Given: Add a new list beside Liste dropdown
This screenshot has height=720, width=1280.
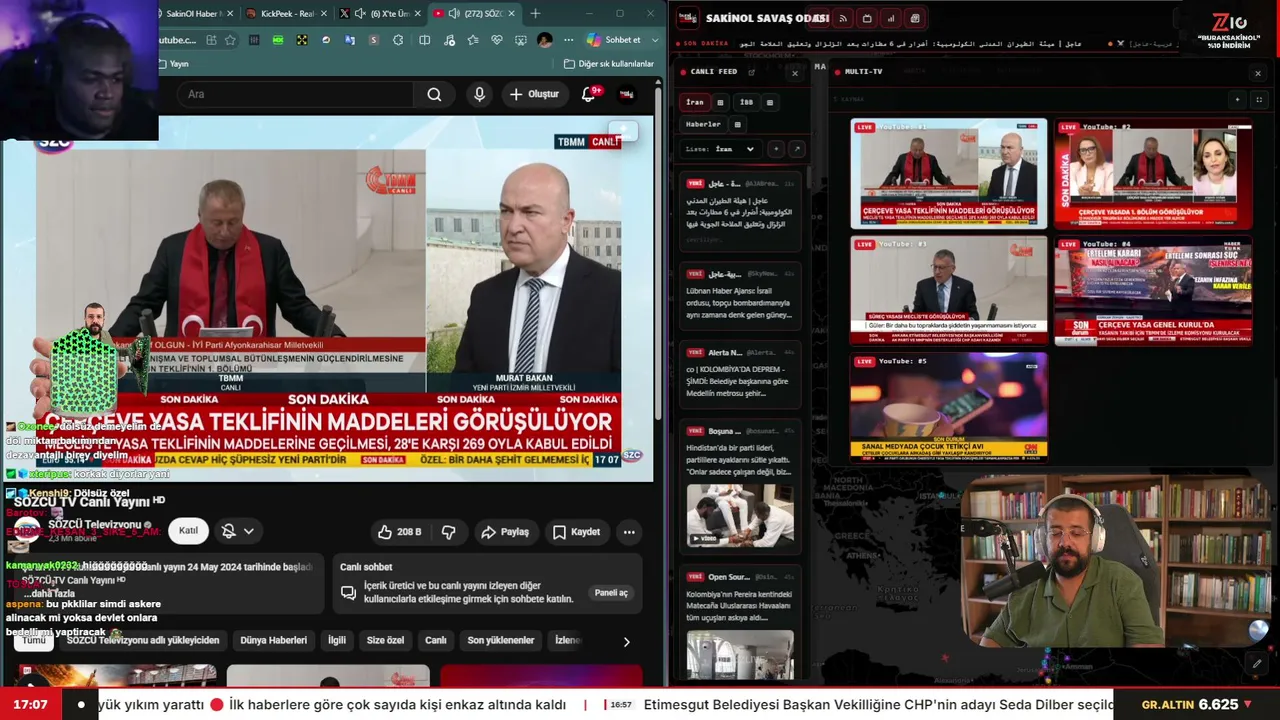Looking at the screenshot, I should [x=776, y=149].
